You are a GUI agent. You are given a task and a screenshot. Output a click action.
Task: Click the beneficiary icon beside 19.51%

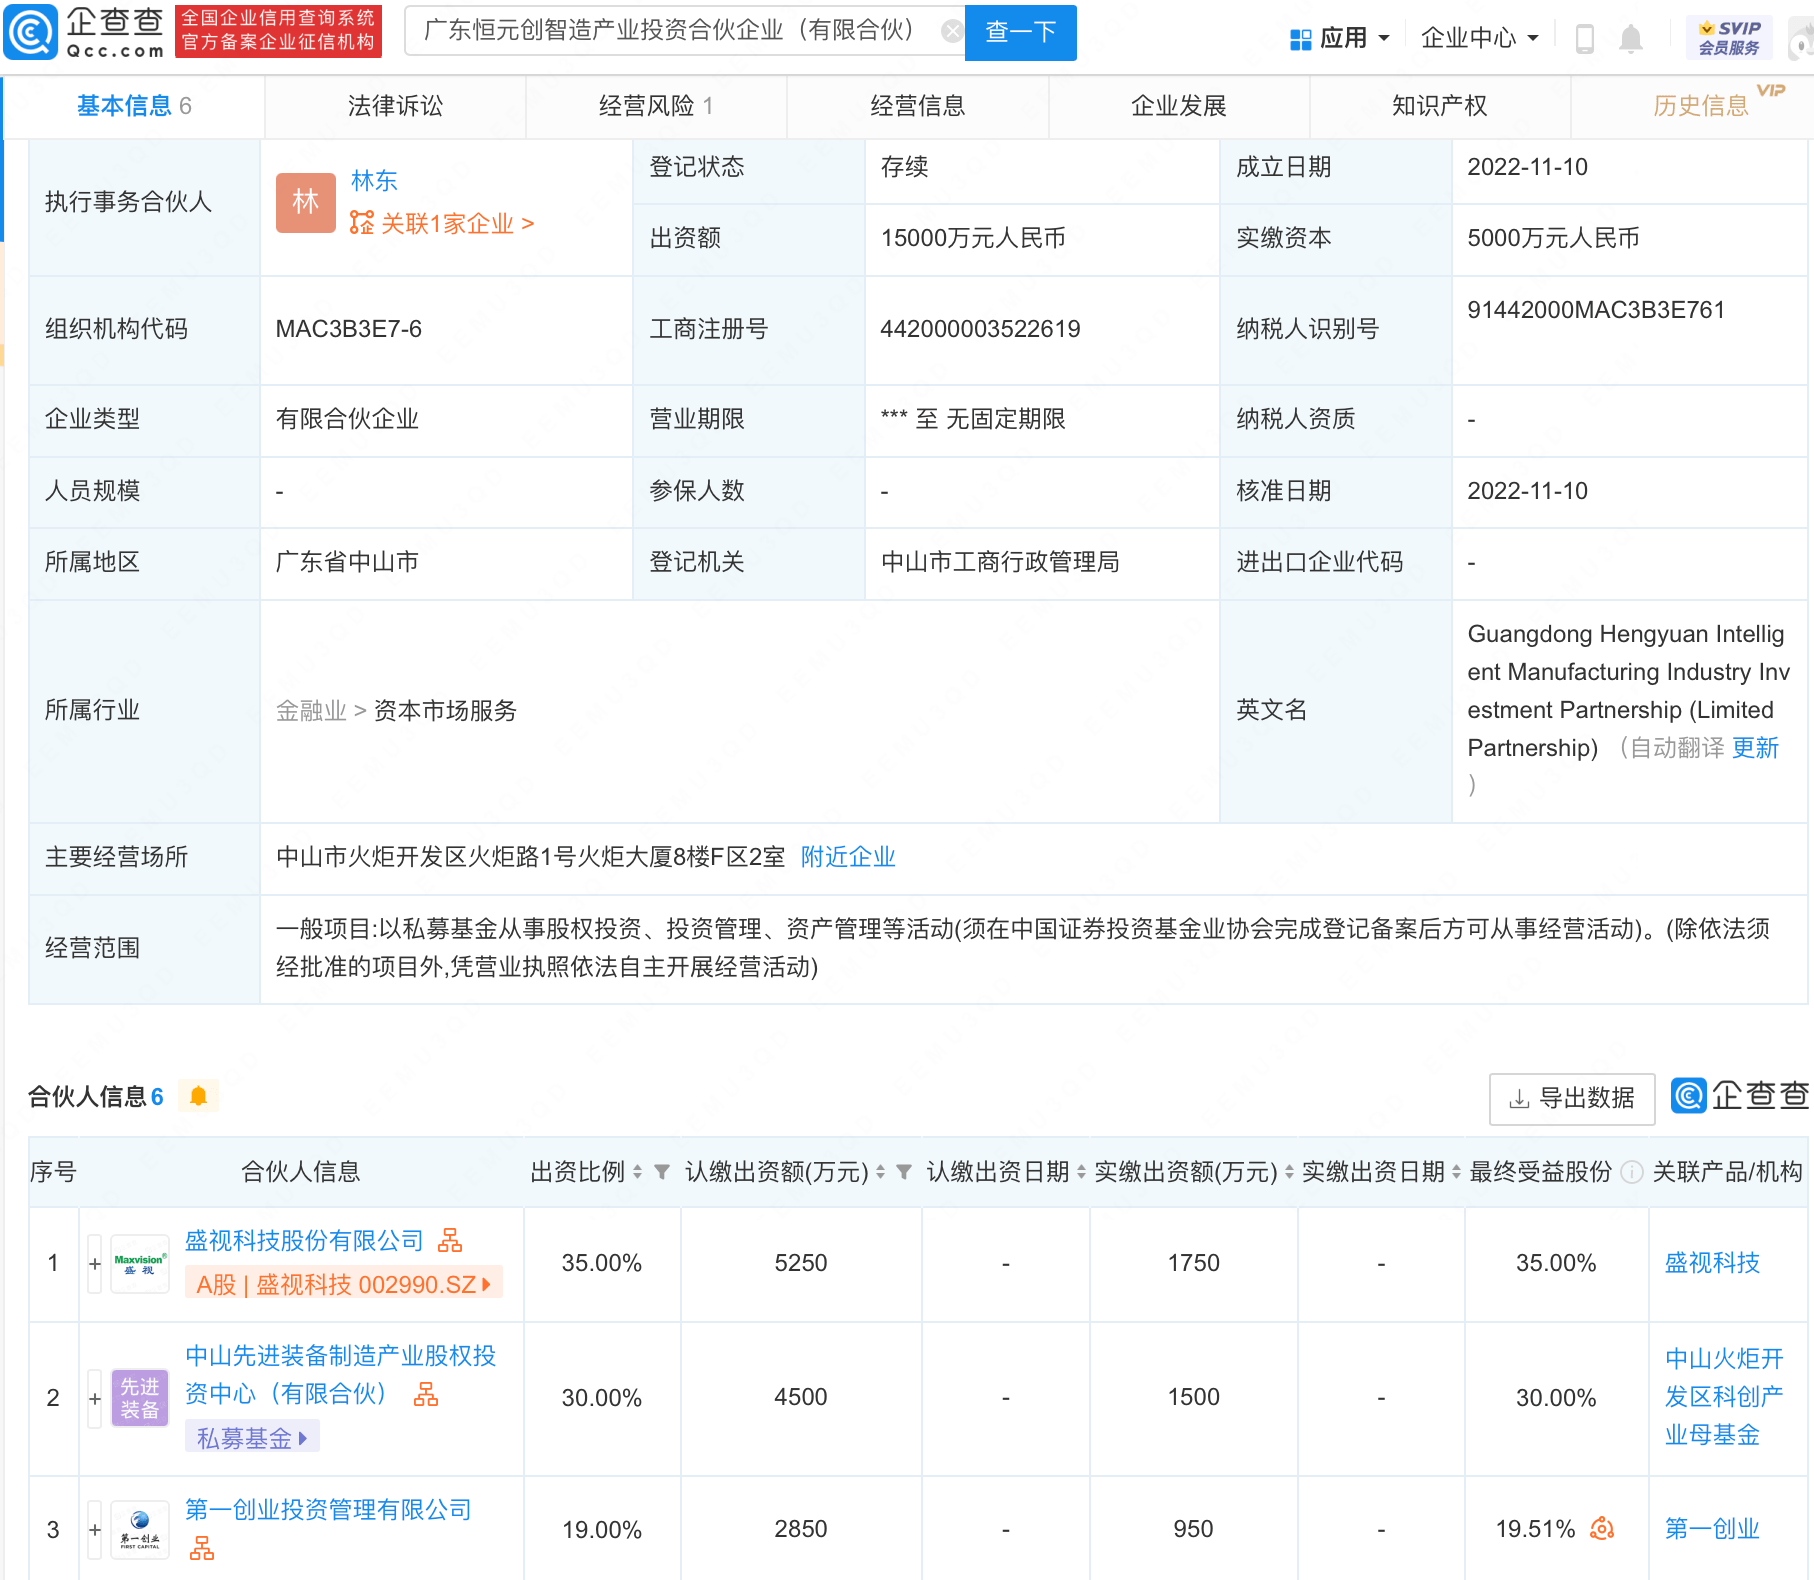(1604, 1529)
